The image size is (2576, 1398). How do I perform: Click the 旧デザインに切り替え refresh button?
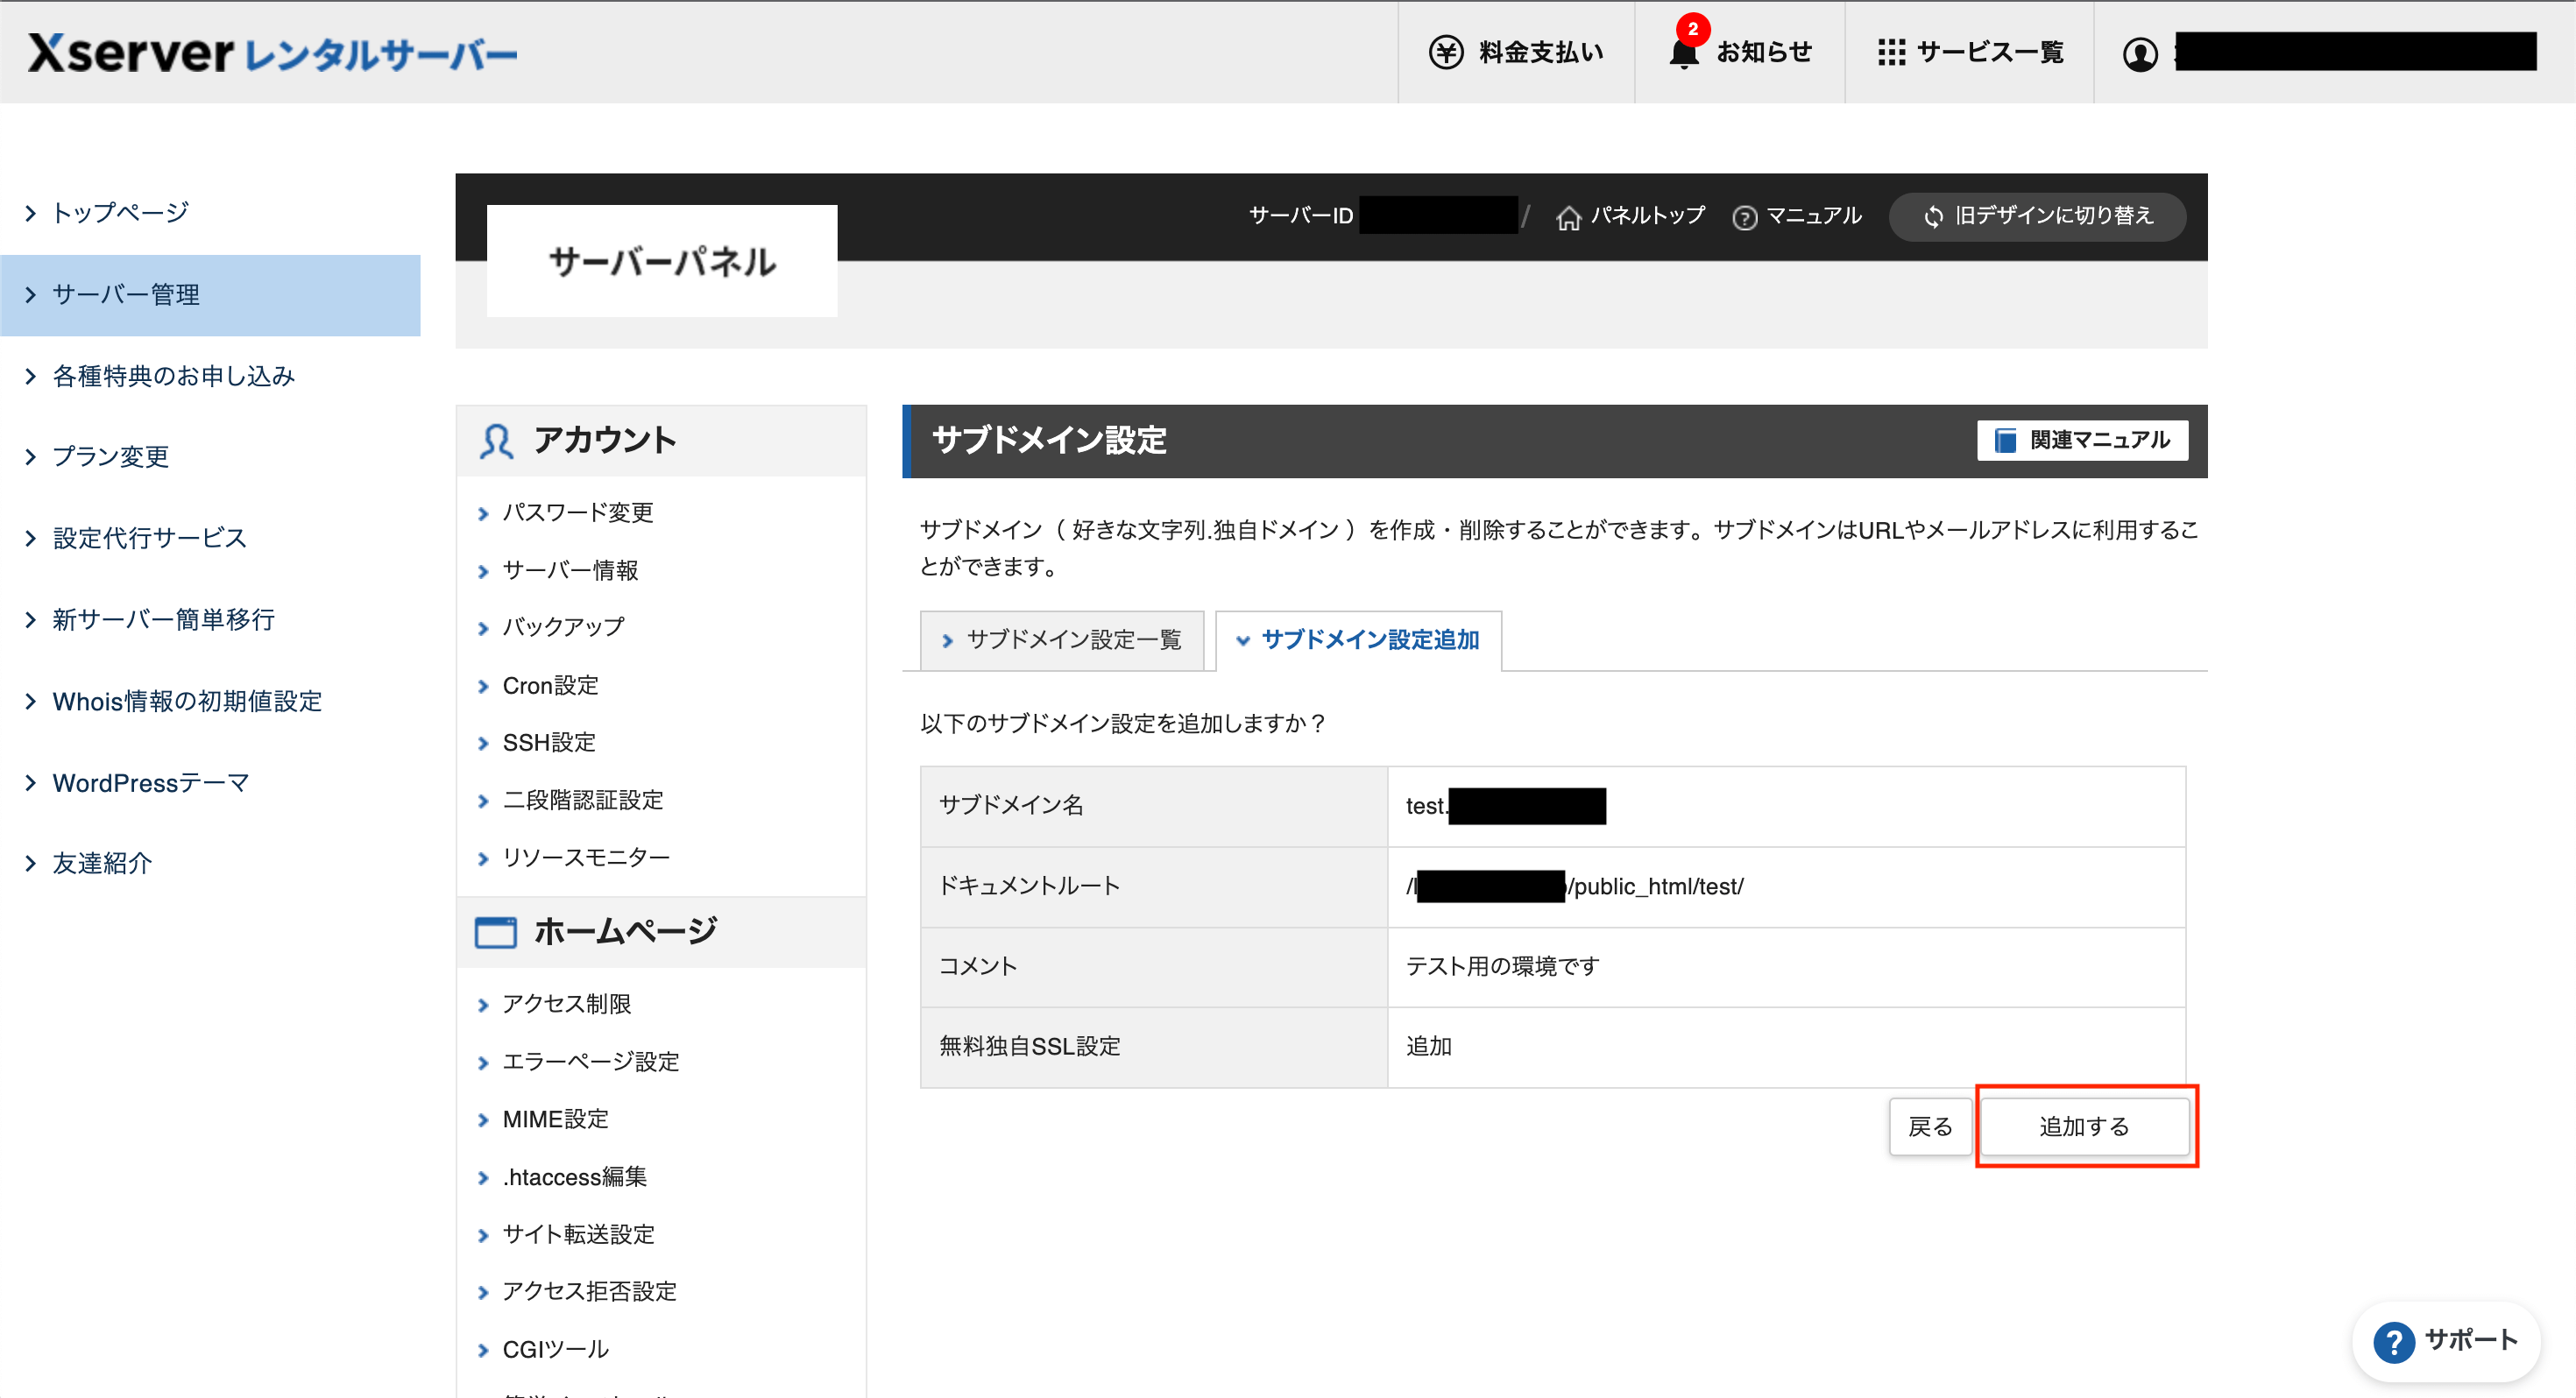click(x=2036, y=216)
